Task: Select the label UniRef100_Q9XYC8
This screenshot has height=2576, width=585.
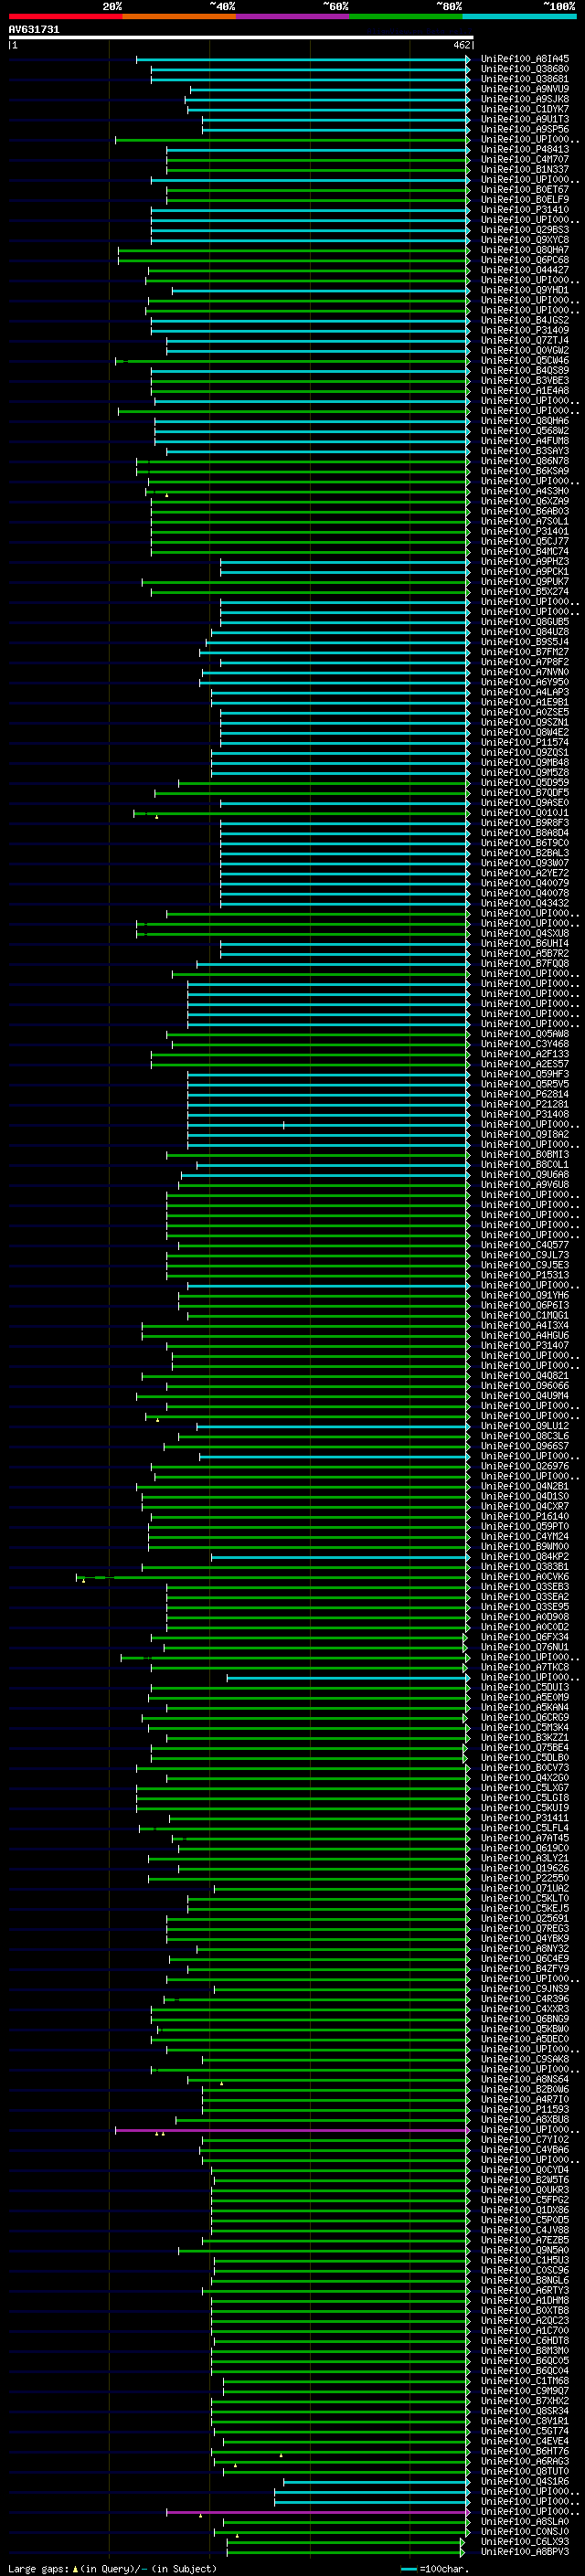Action: point(524,241)
